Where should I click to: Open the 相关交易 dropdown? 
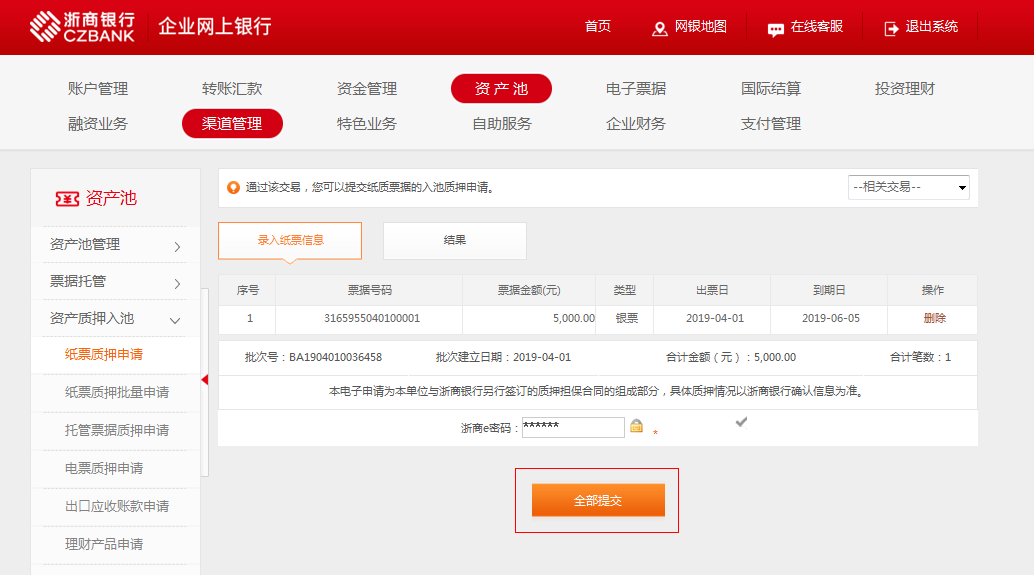(908, 187)
